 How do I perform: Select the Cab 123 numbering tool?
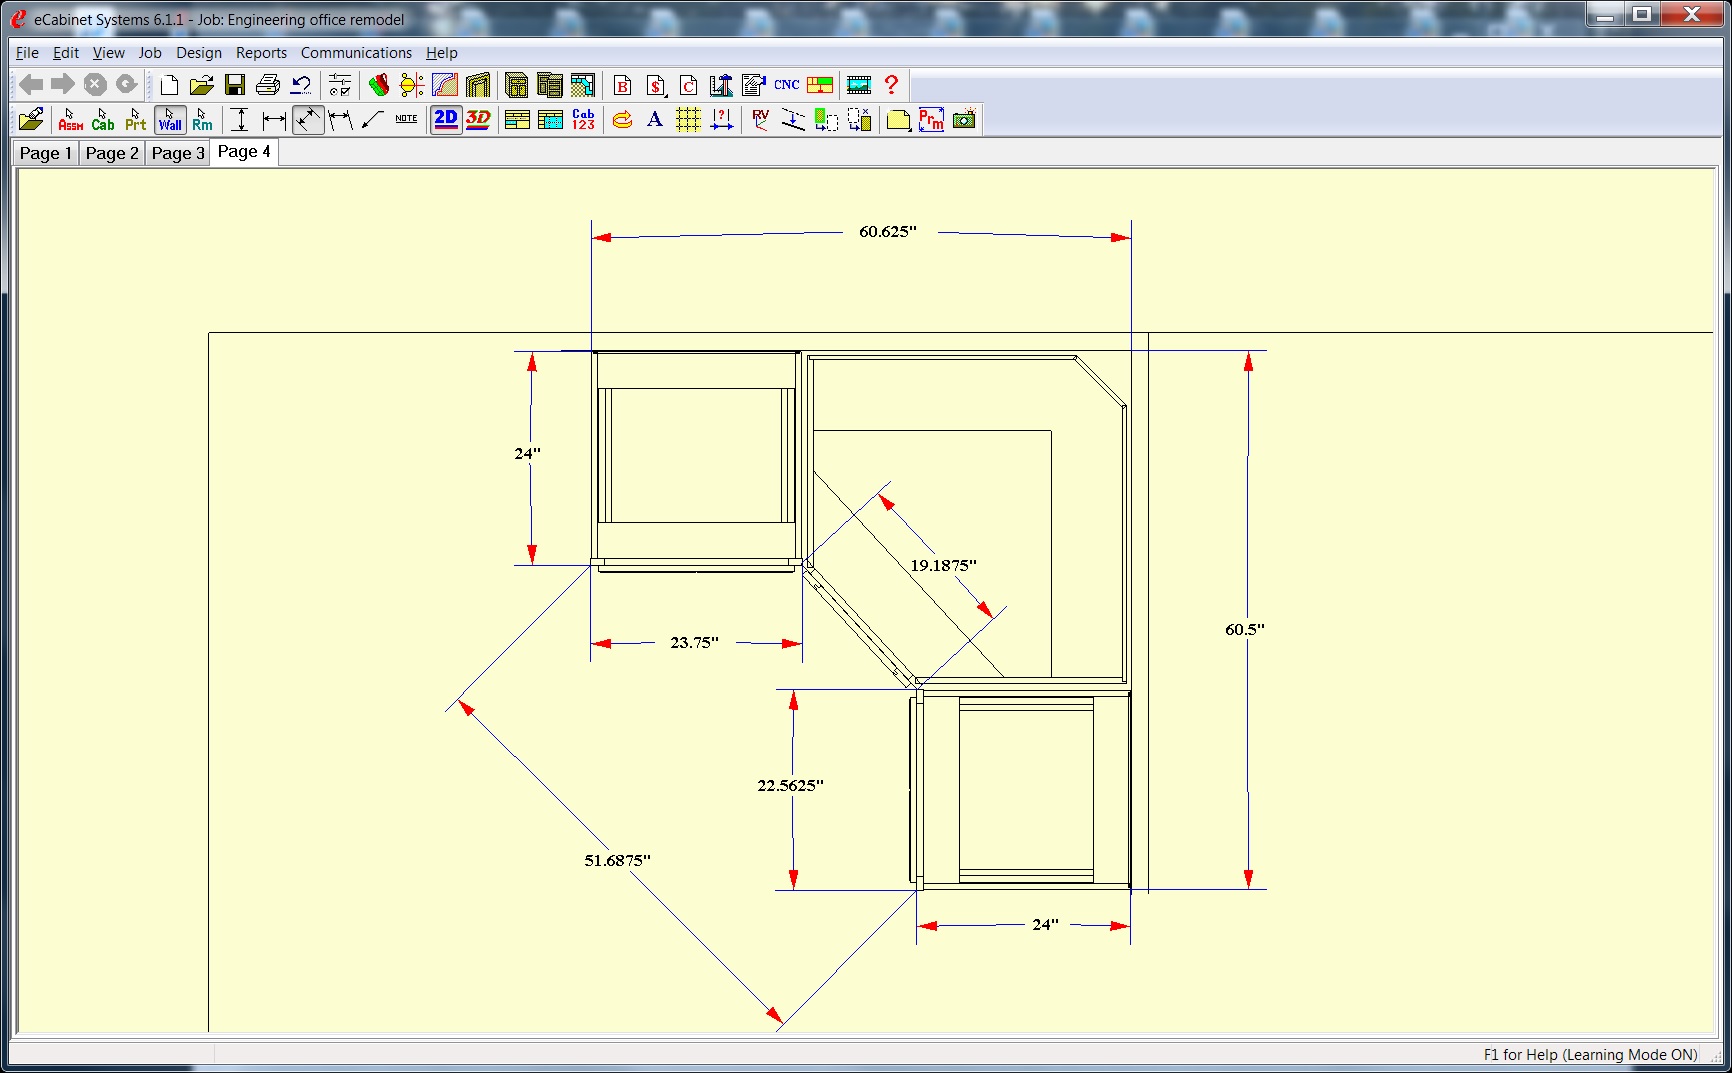point(583,120)
